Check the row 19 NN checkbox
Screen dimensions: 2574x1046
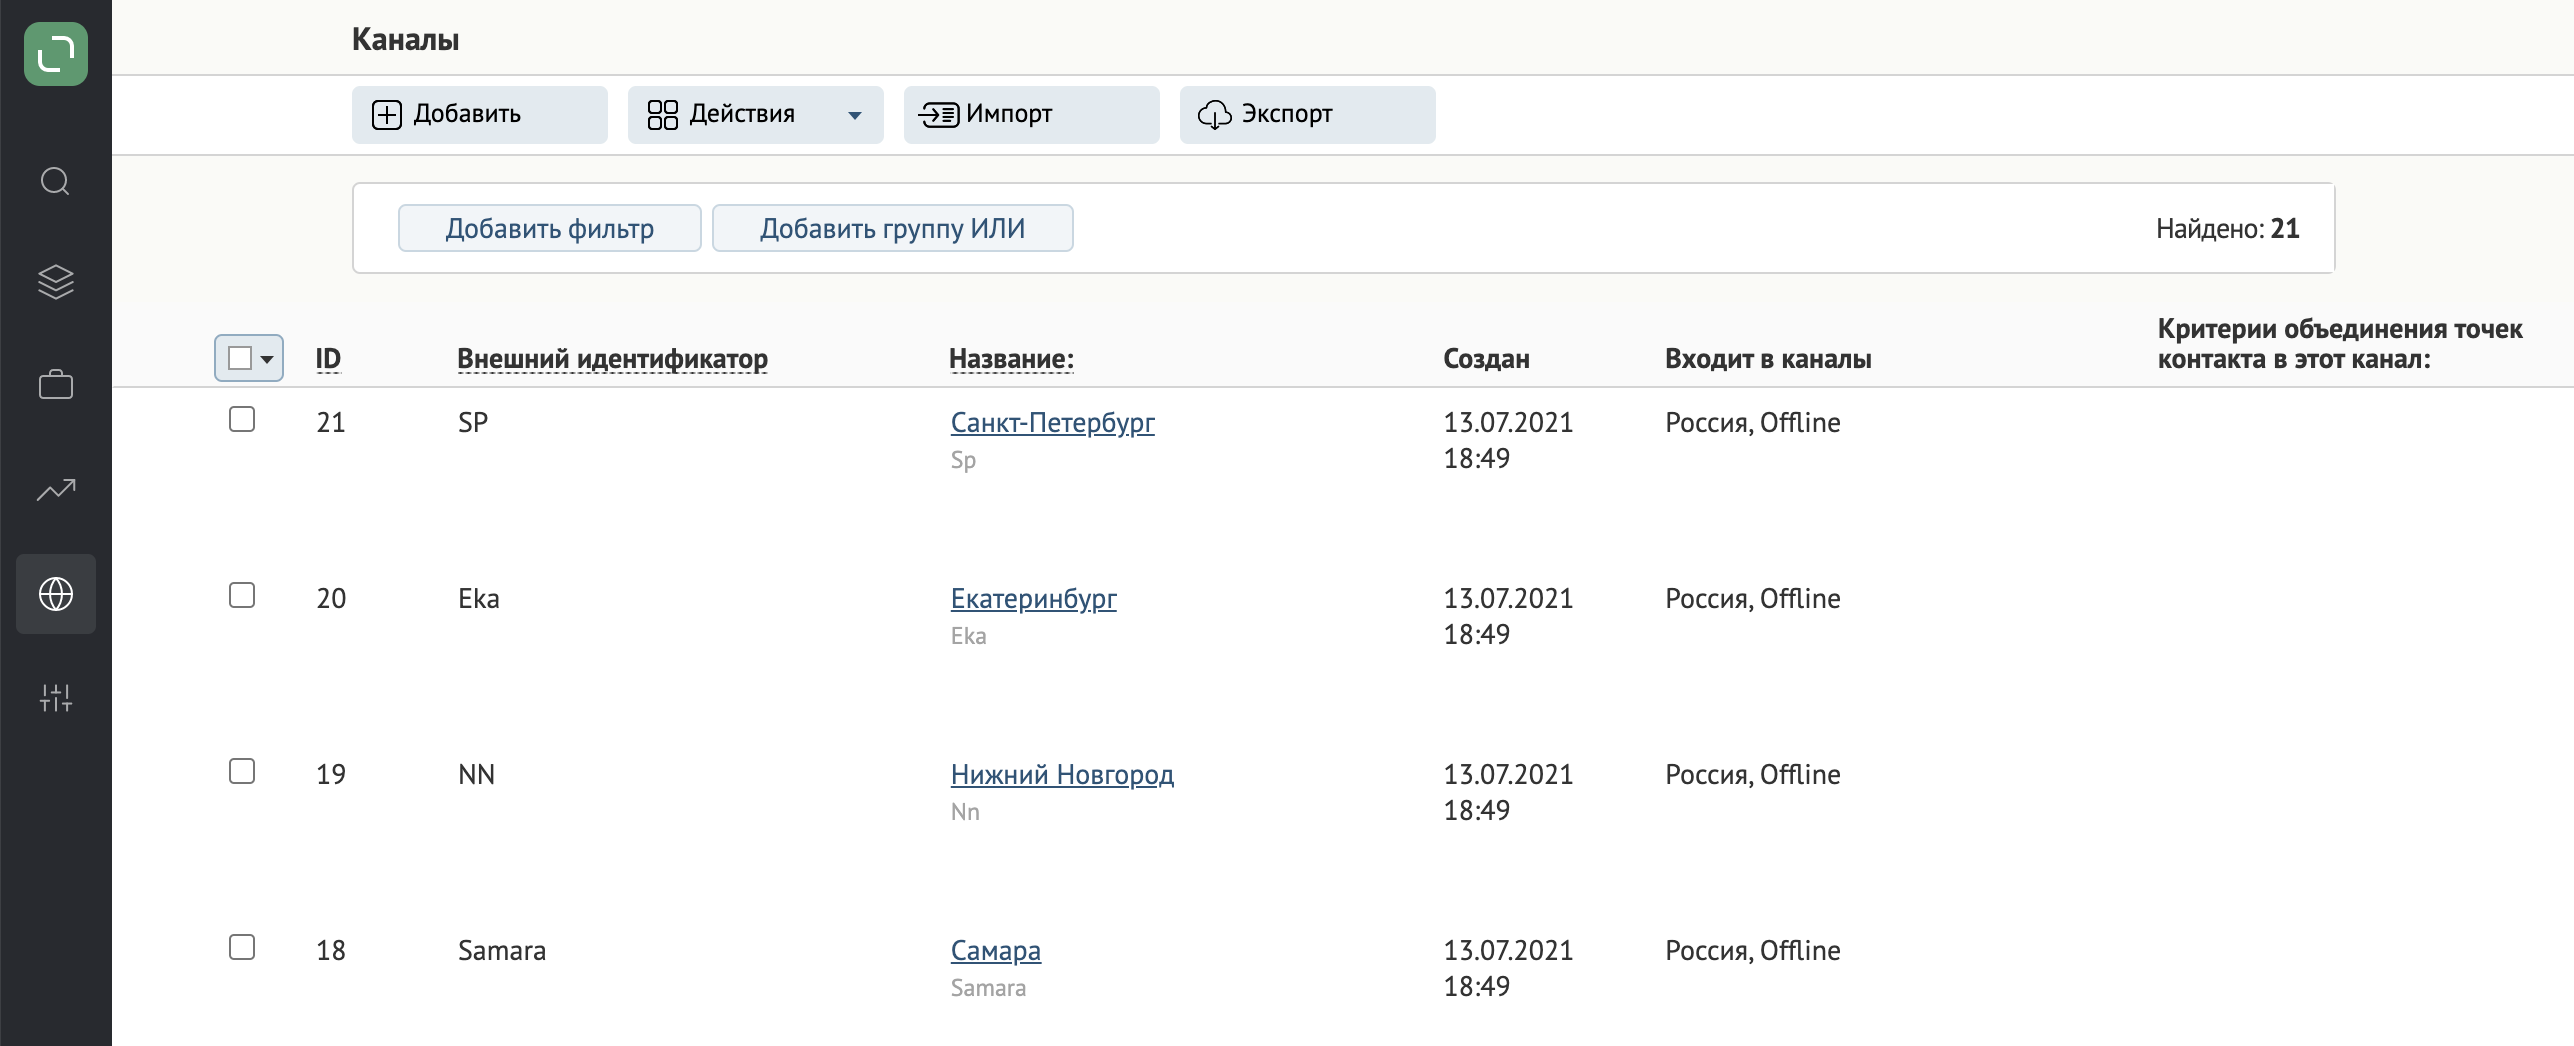pyautogui.click(x=242, y=771)
